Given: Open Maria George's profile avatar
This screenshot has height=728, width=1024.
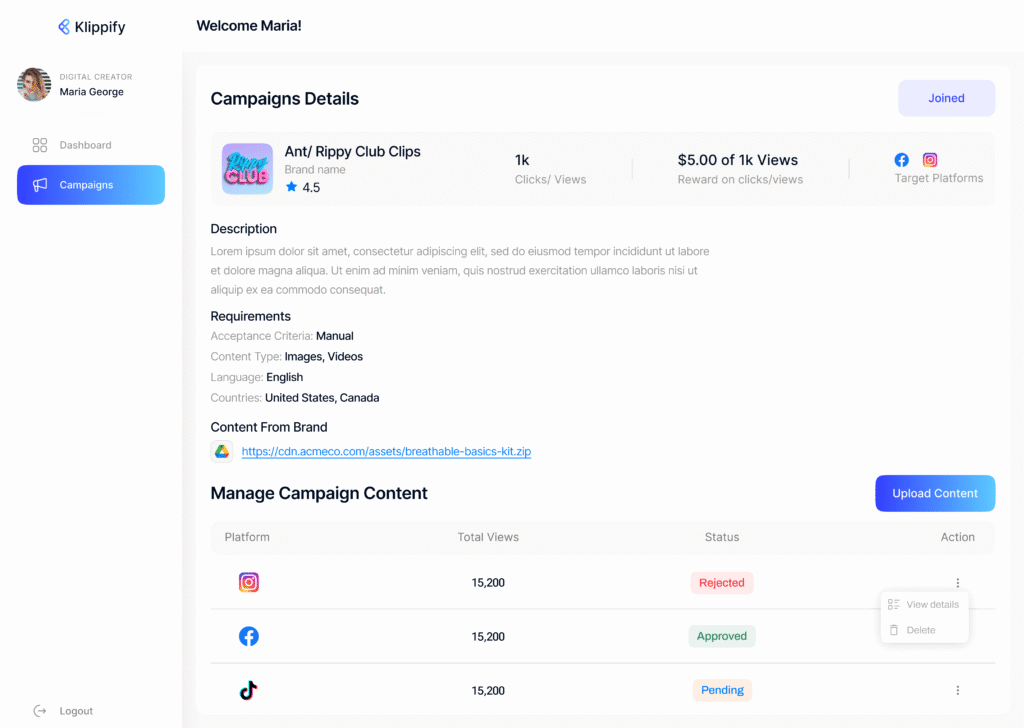Looking at the screenshot, I should pos(34,85).
